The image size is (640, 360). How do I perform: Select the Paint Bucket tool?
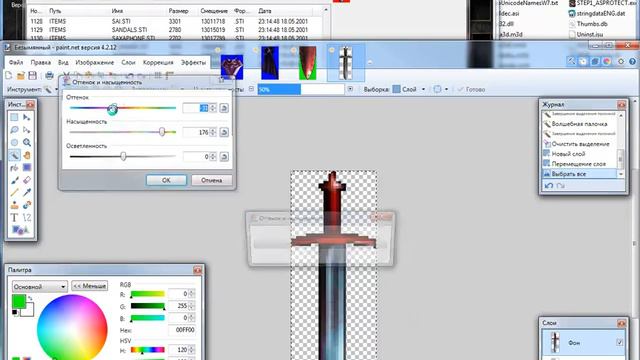14,168
